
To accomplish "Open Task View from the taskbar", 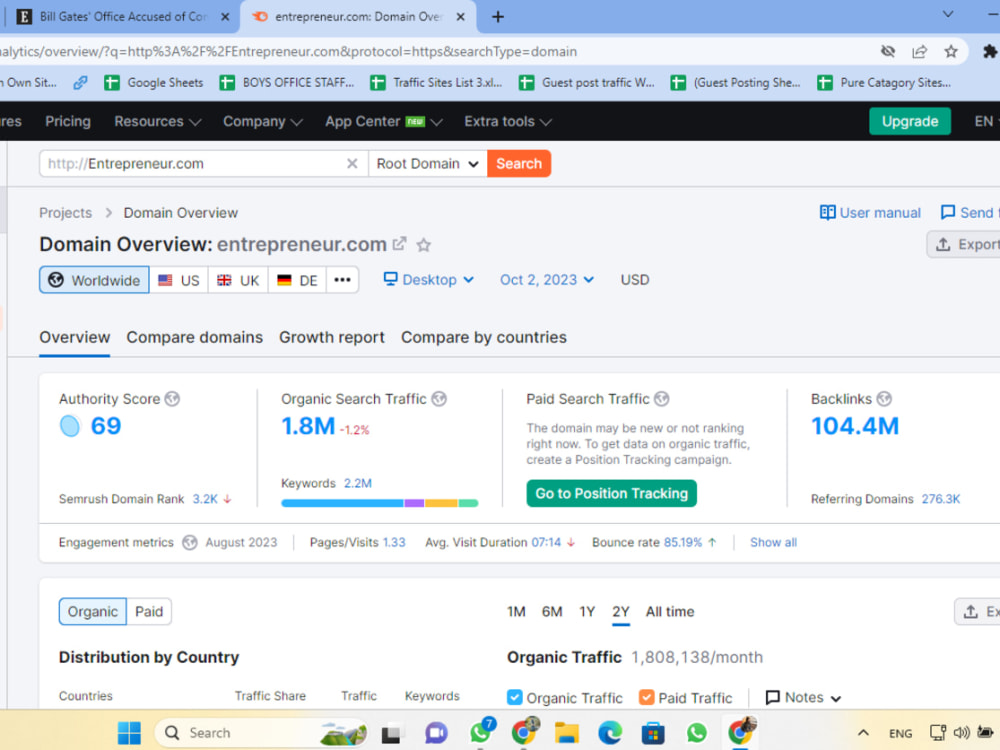I will 390,734.
